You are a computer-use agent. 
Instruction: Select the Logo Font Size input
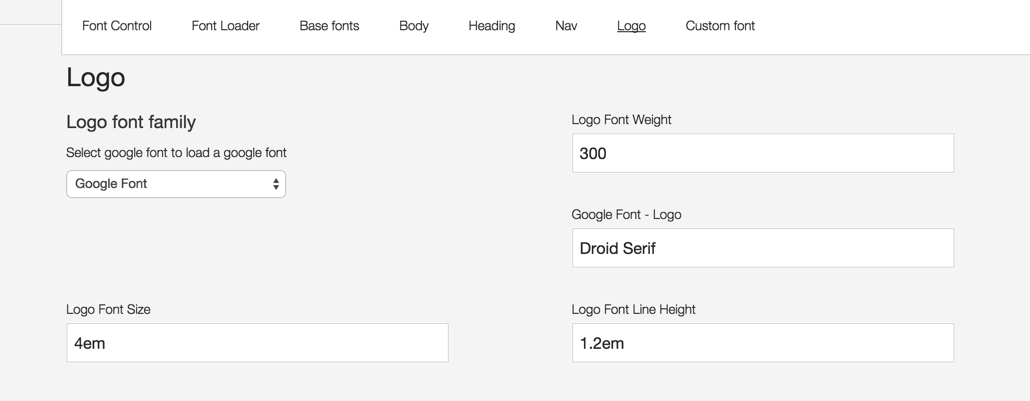pos(258,342)
